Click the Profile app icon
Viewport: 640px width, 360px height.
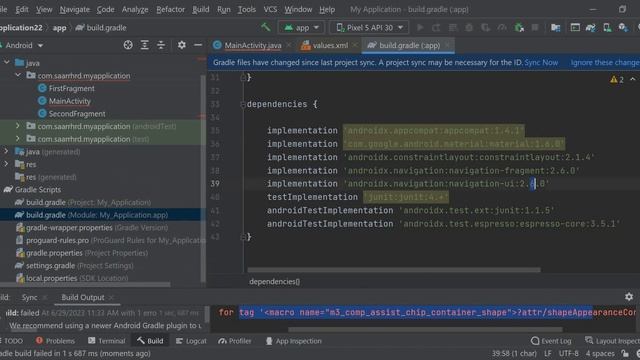pos(502,27)
